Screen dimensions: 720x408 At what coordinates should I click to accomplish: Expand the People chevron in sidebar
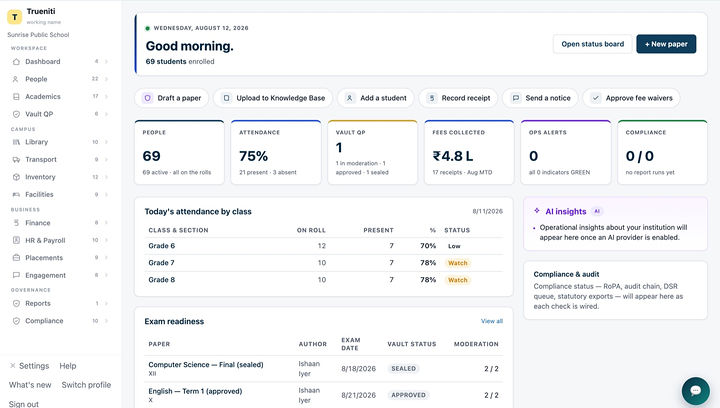(107, 79)
